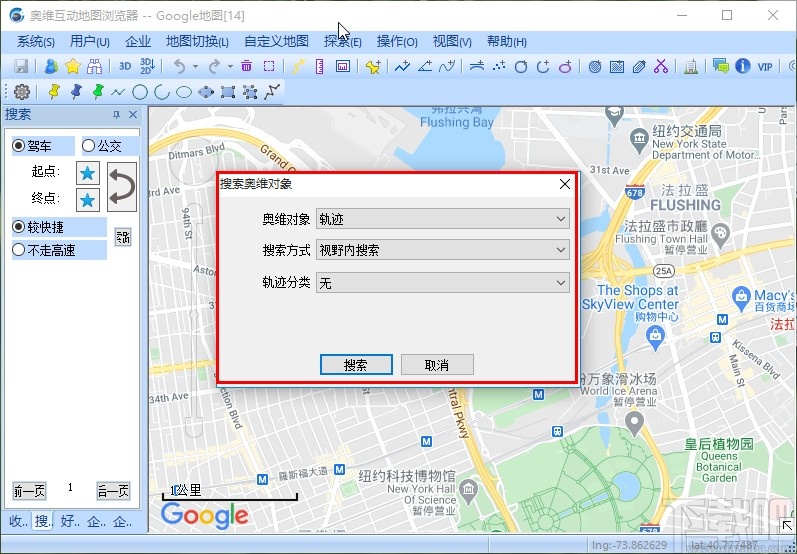Click the add polyline icon
The image size is (797, 554).
click(402, 66)
